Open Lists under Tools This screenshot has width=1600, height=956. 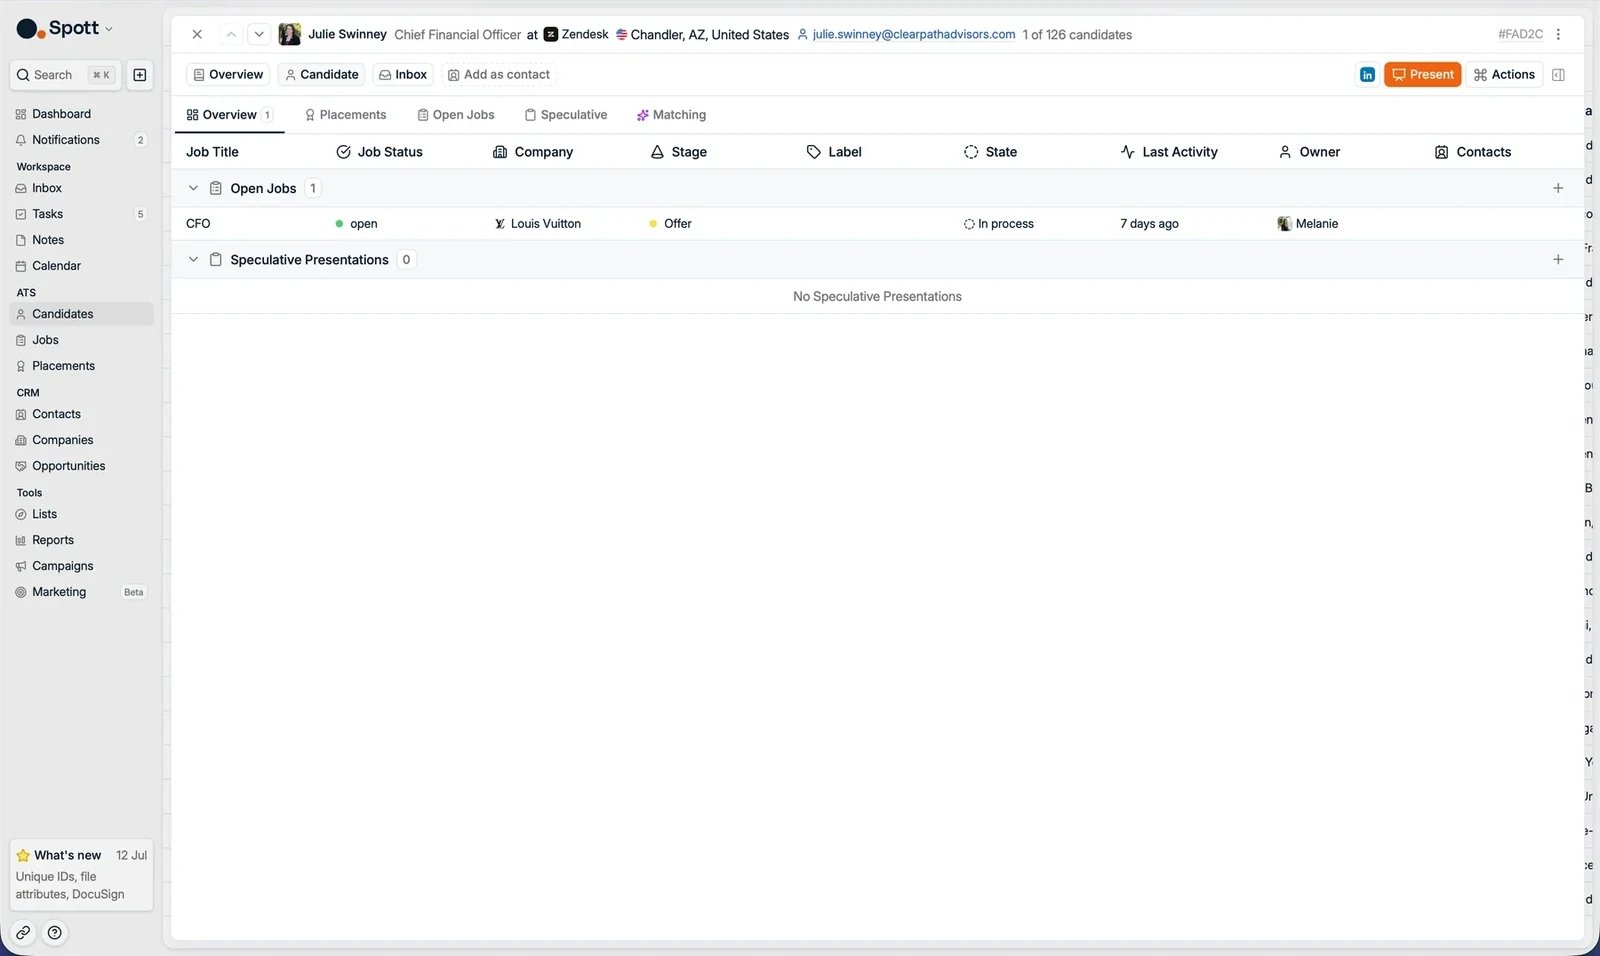[x=81, y=514]
